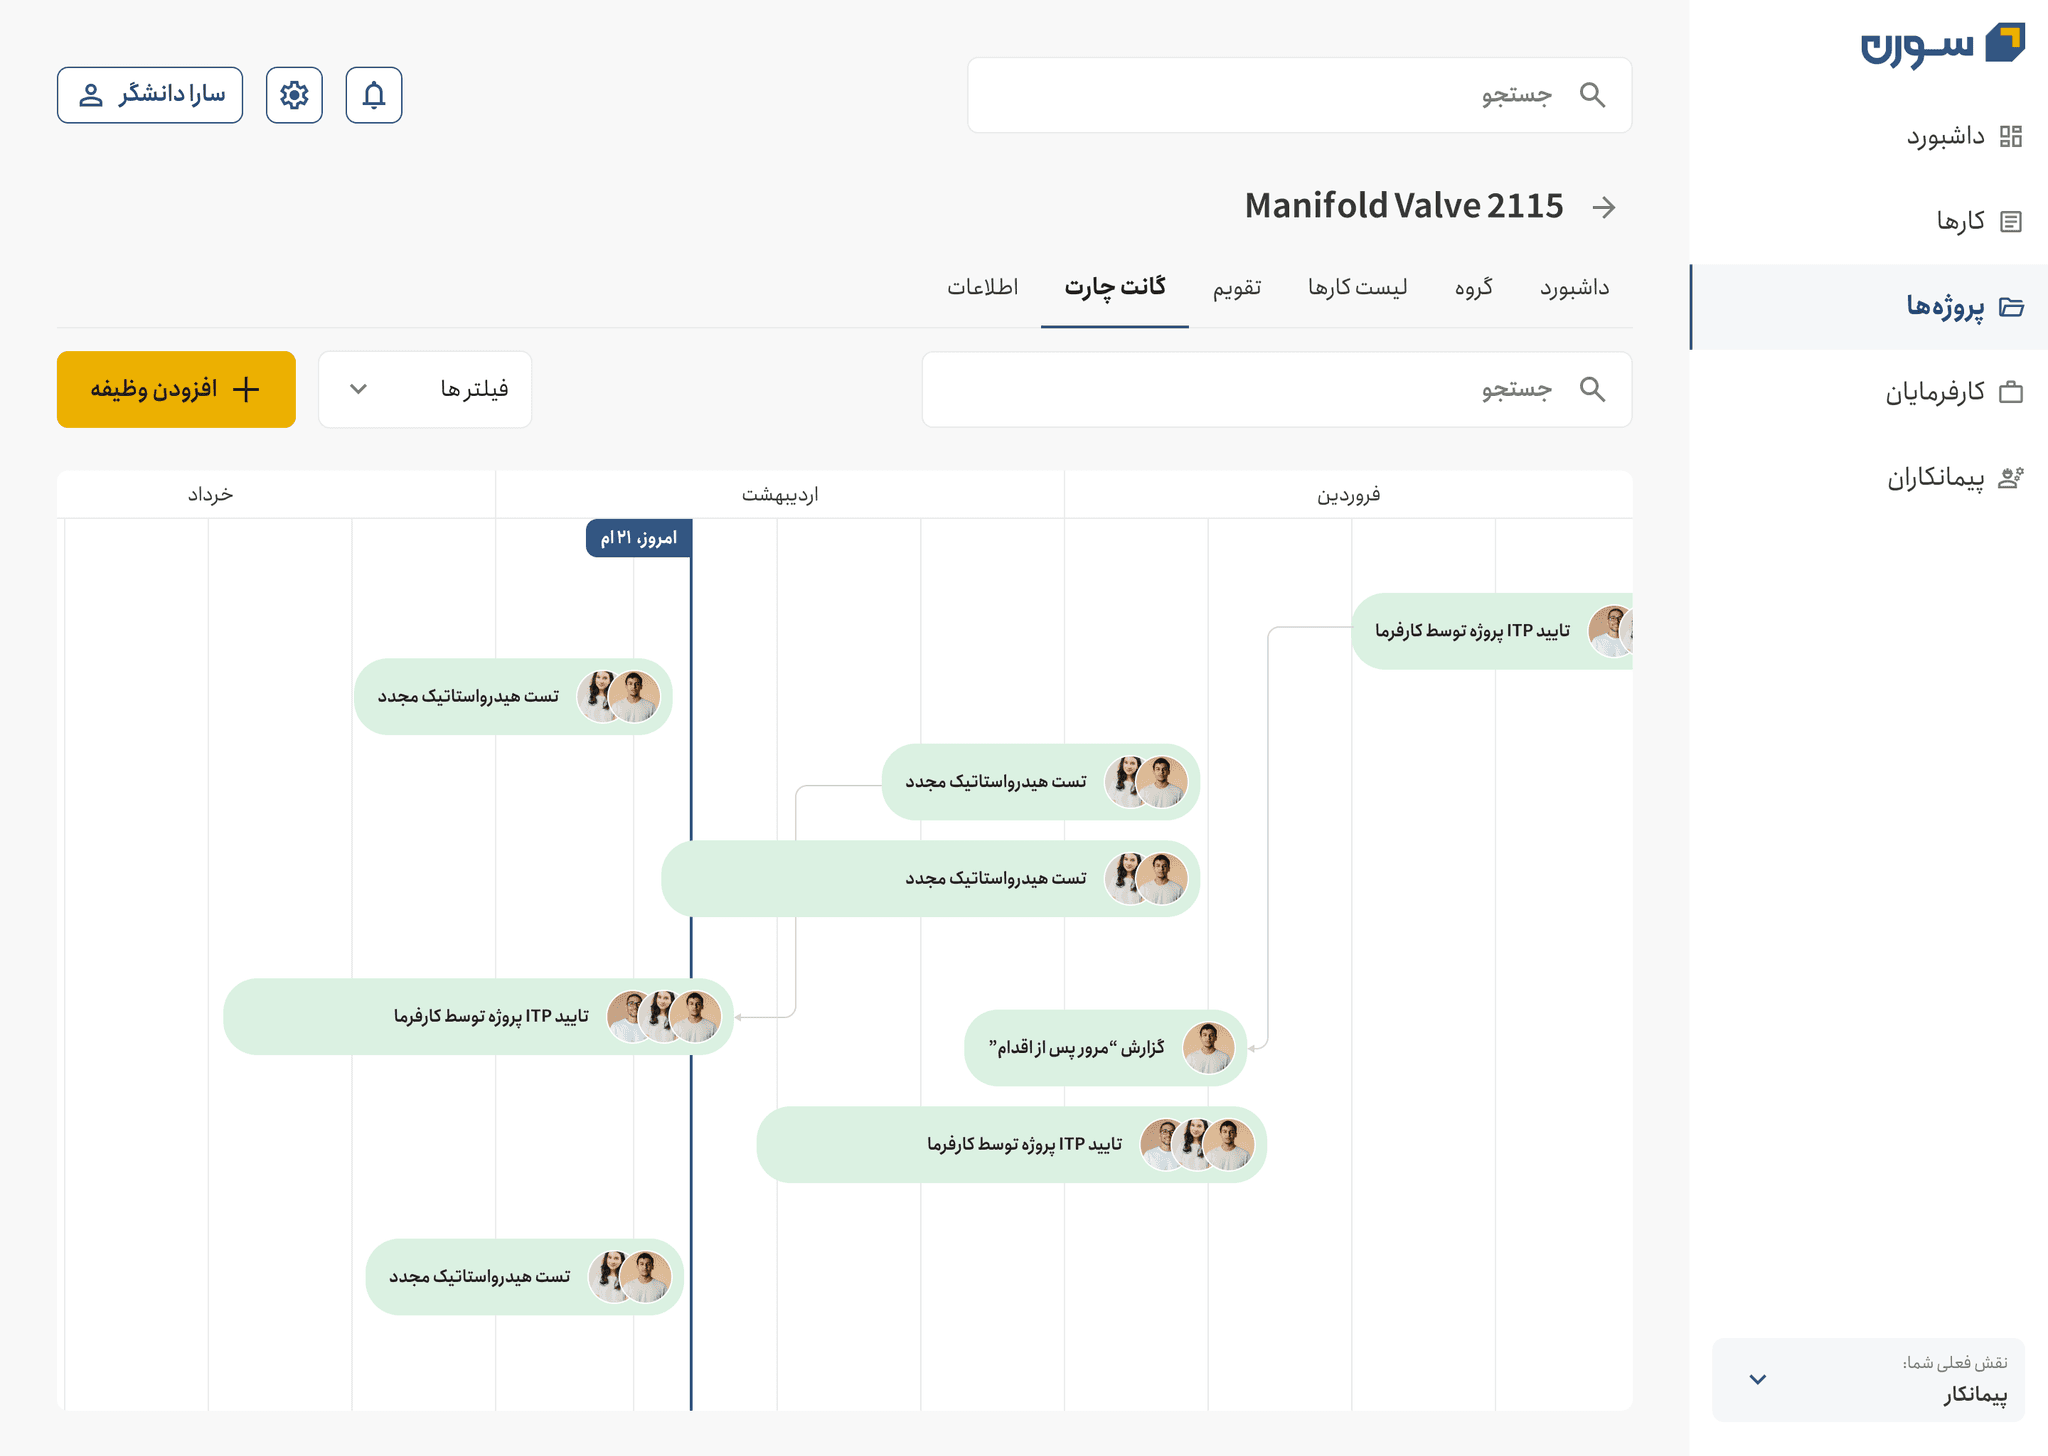The image size is (2048, 1456).
Task: Click the افزودن وظیفه button
Action: pos(176,389)
